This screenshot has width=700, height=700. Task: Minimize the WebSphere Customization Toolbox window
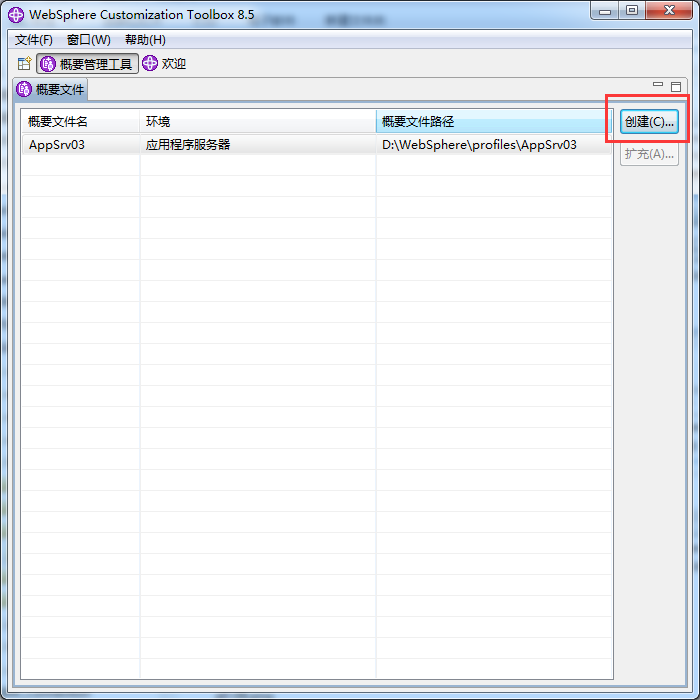605,11
